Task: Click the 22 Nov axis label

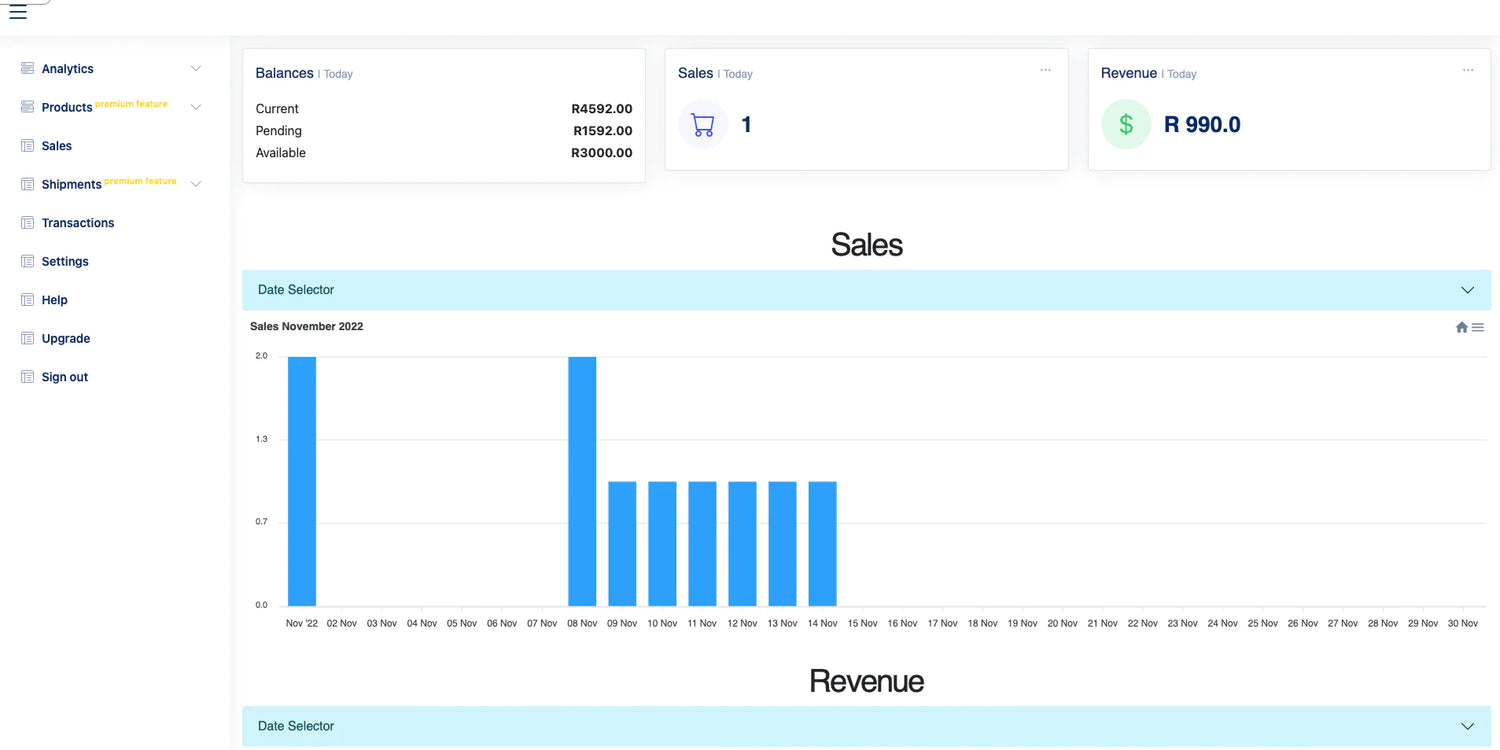Action: 1142,623
